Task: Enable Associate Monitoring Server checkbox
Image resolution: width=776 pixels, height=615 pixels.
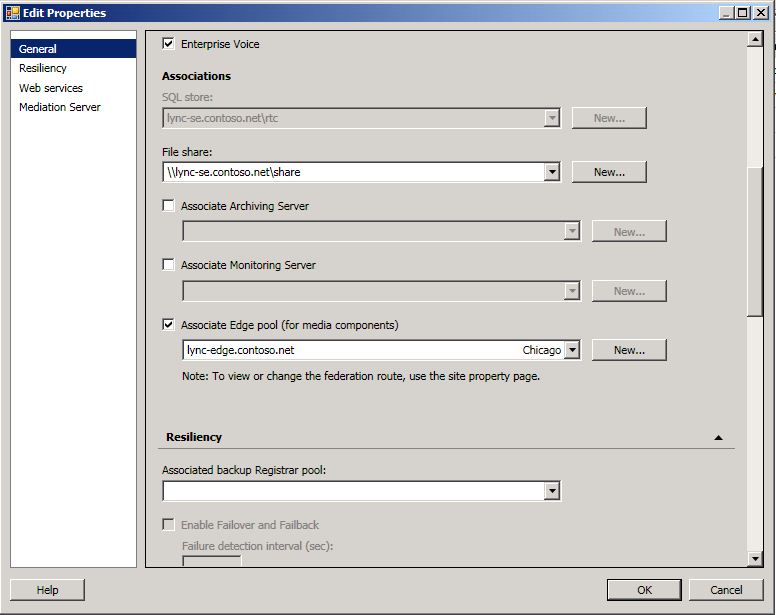Action: 168,265
